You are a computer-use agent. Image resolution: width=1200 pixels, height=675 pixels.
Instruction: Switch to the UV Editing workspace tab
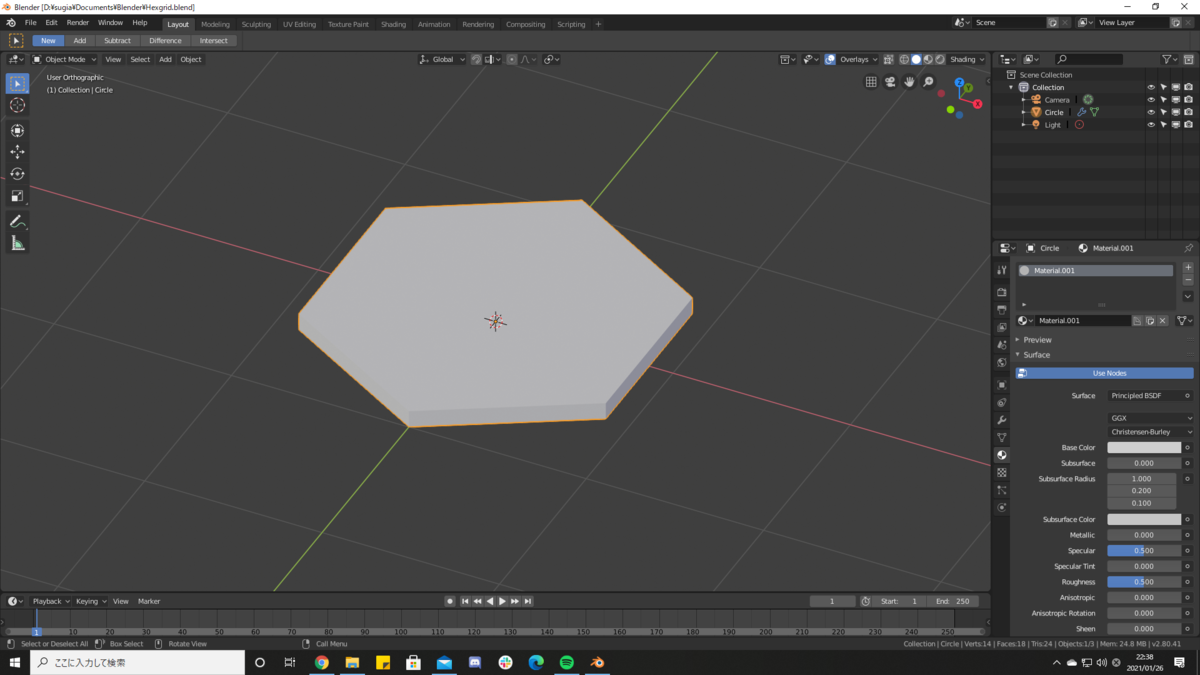pos(299,24)
